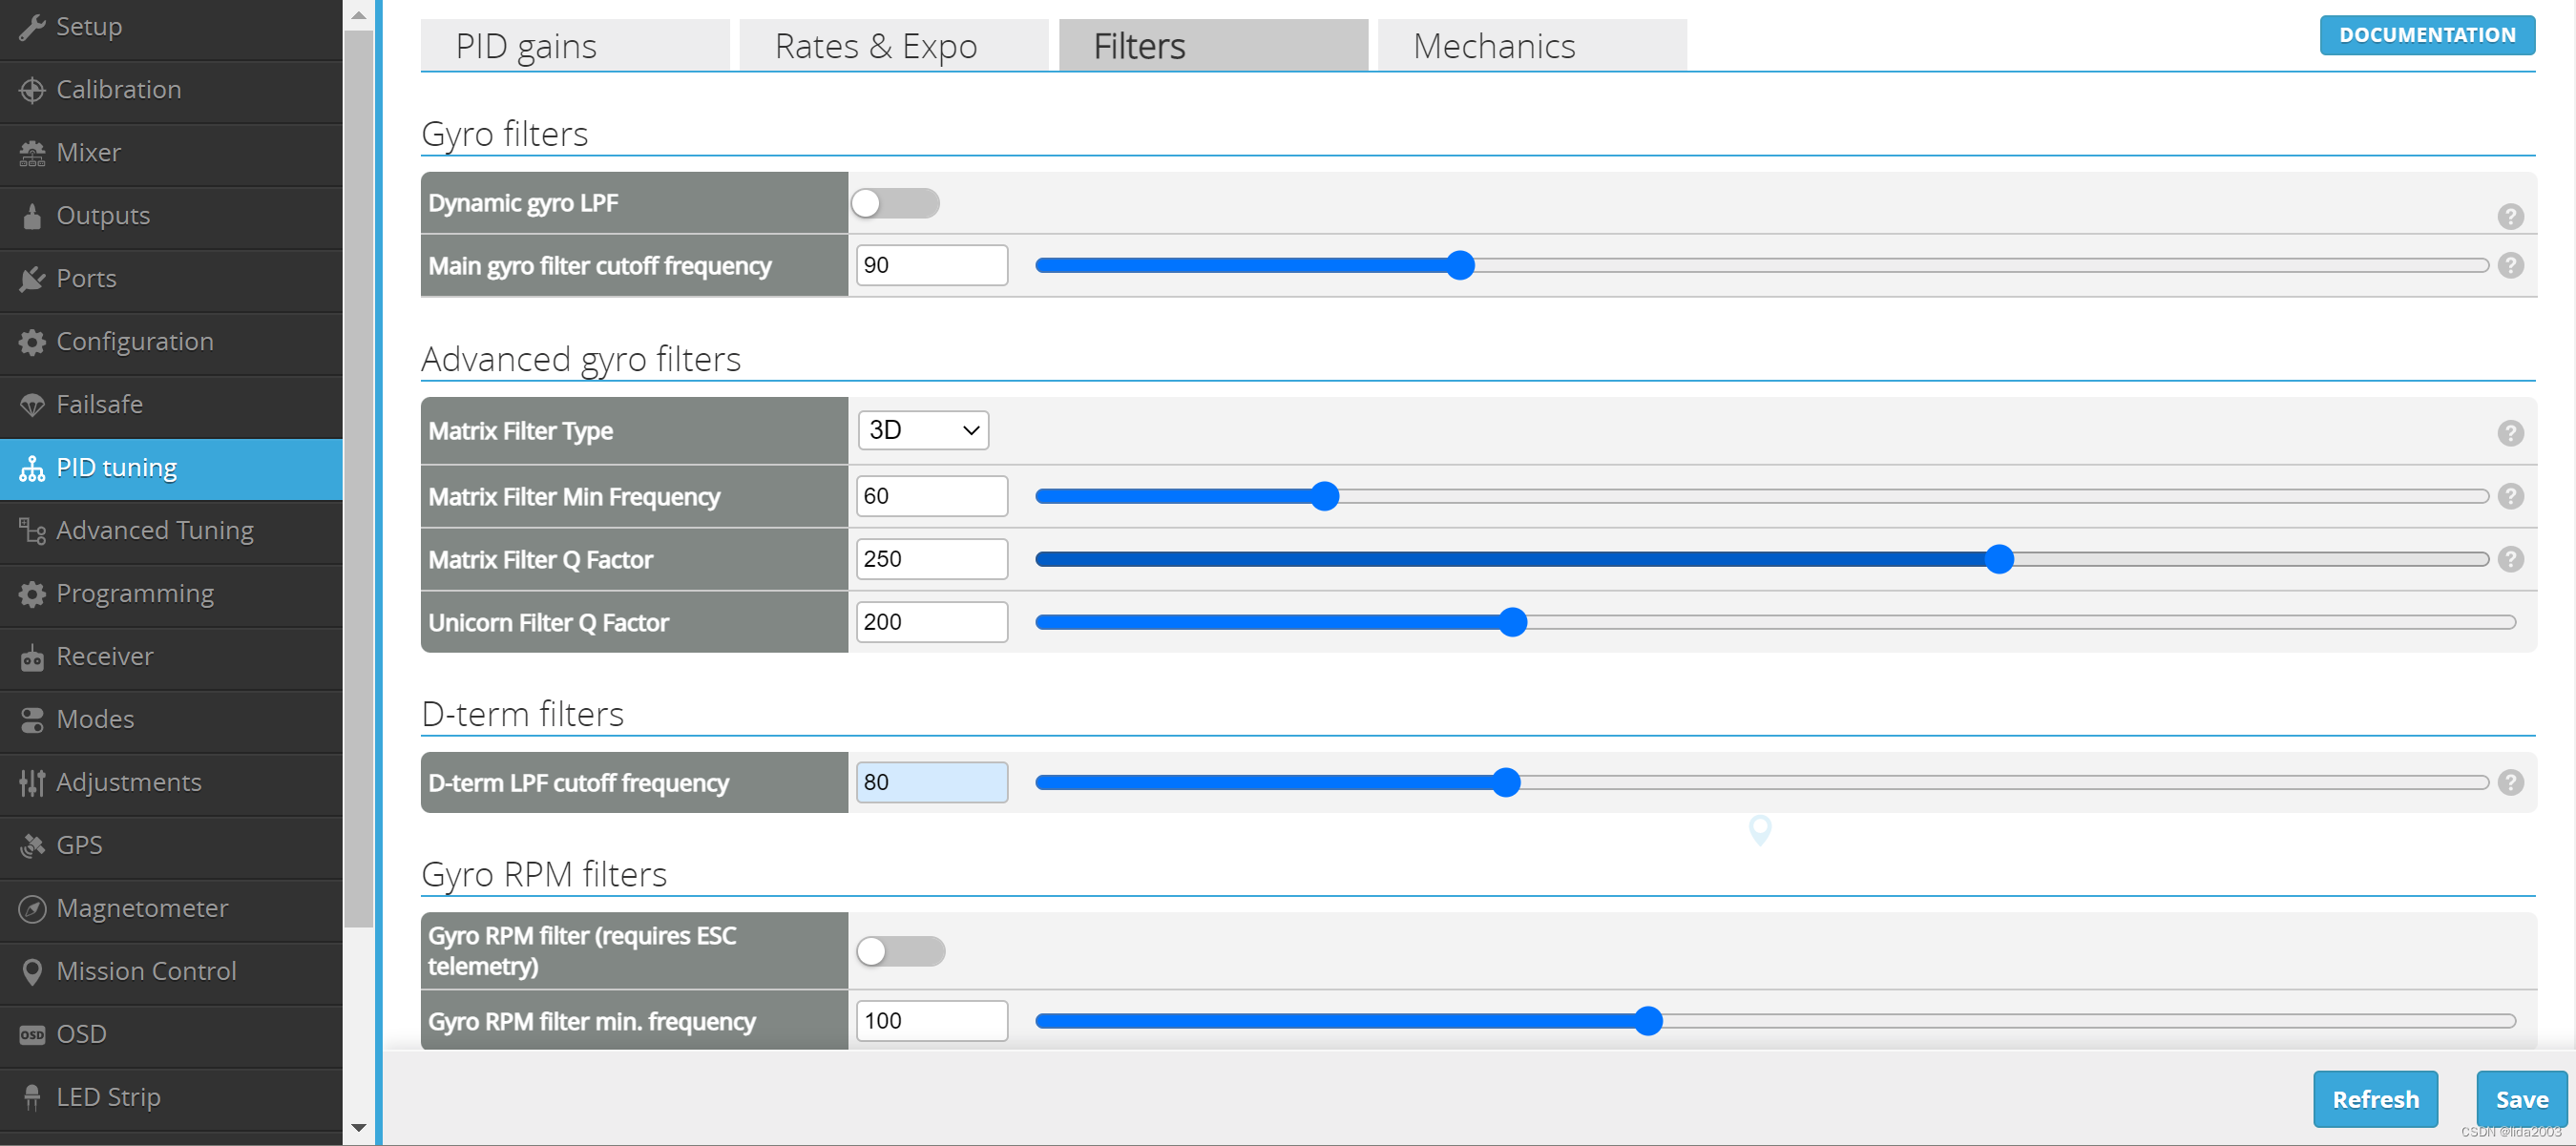2576x1146 pixels.
Task: Click the OSD icon in sidebar
Action: click(x=32, y=1035)
